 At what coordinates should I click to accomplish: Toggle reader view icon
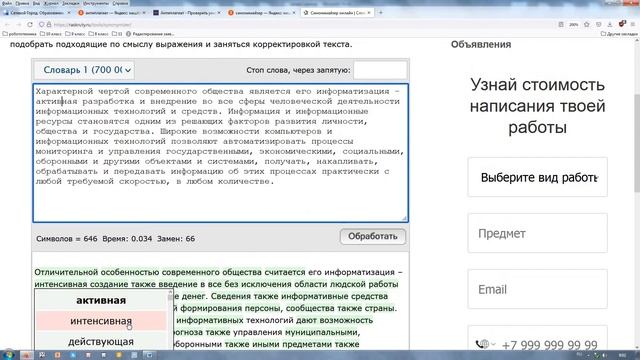coord(561,24)
